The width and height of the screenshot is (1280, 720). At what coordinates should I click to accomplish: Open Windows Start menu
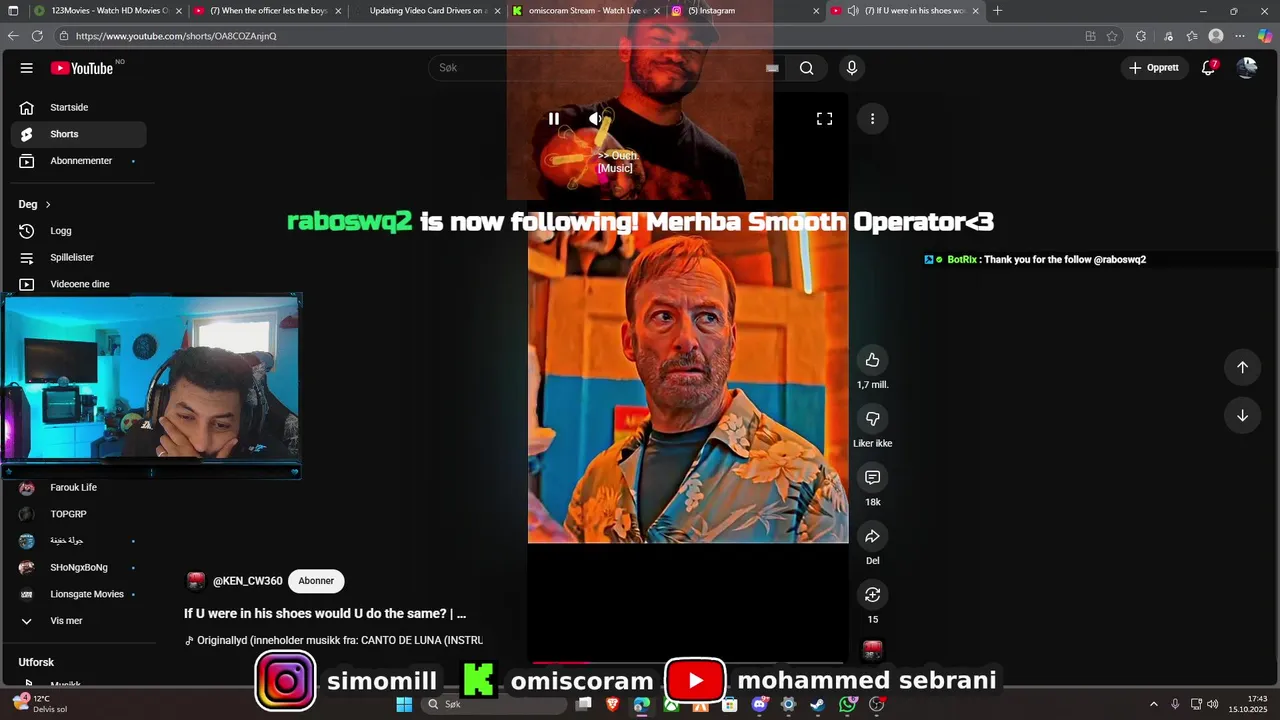[404, 704]
